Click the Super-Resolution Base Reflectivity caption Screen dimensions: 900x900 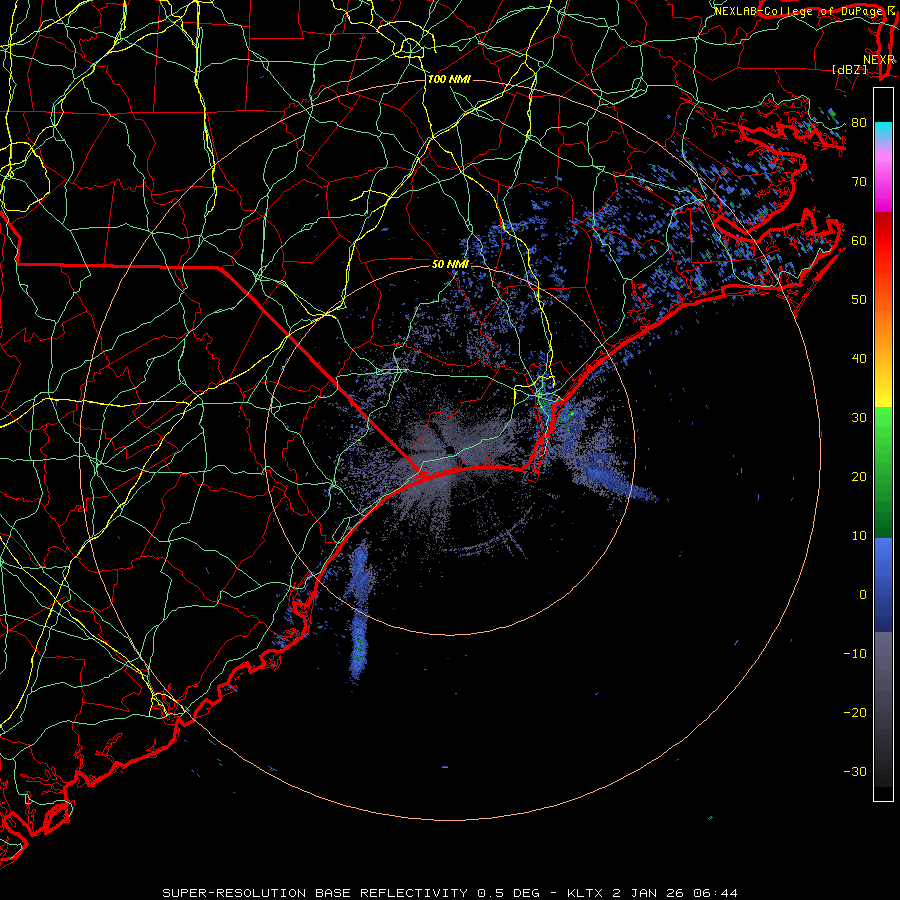coord(450,893)
